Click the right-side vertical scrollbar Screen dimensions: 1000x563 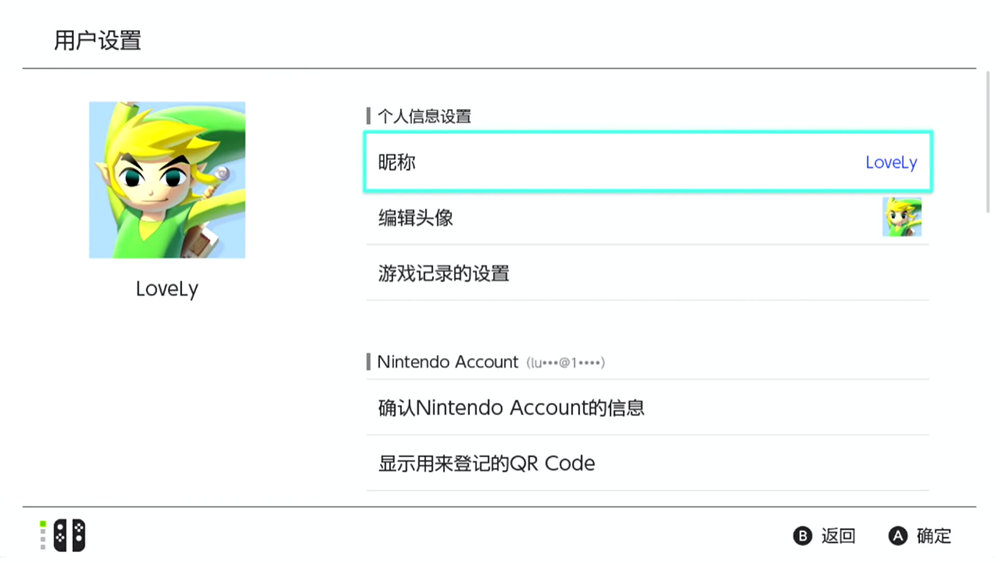(988, 142)
